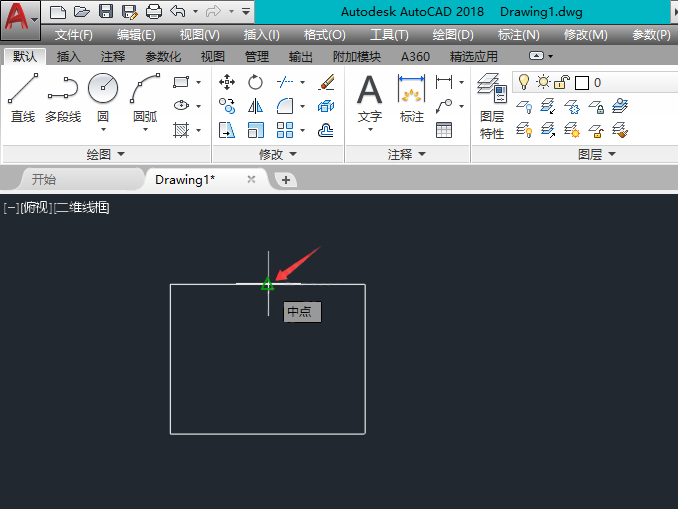This screenshot has height=509, width=678.
Task: Open the Arc tool dropdown arrow
Action: (x=145, y=129)
